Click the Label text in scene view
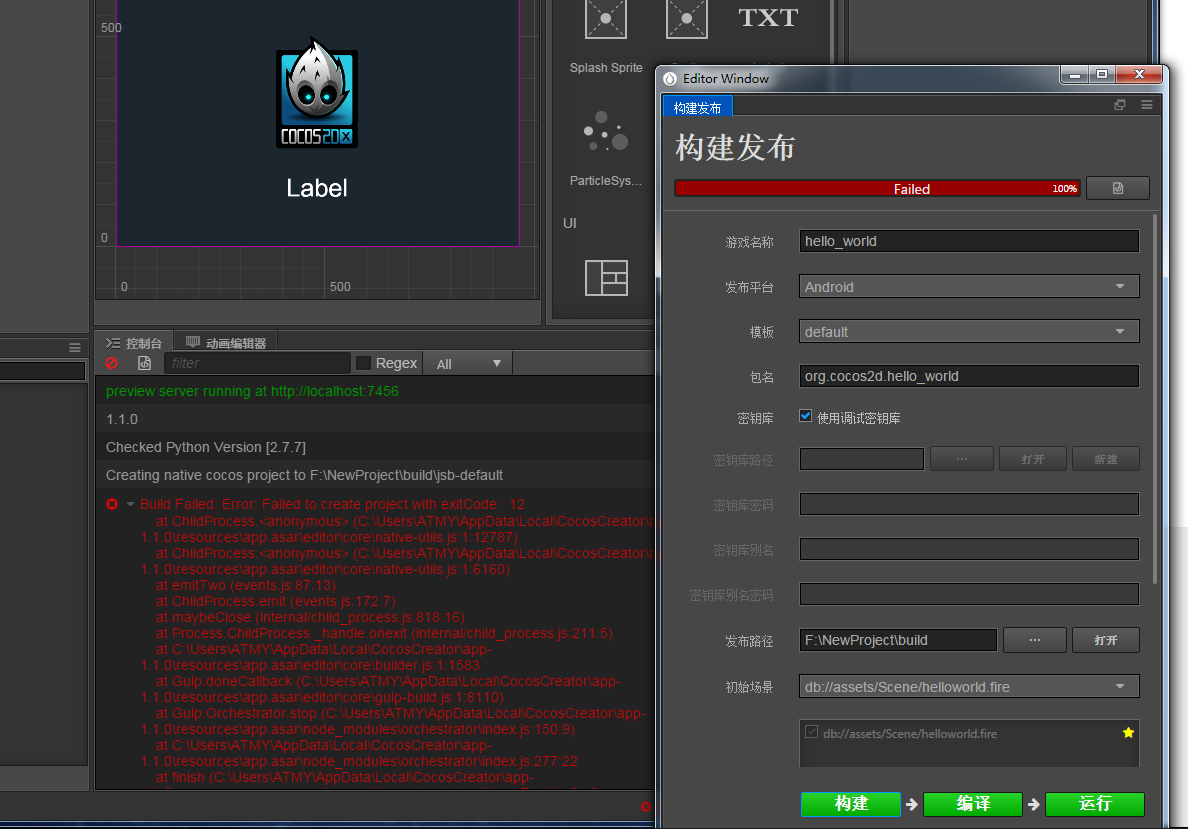 [317, 188]
